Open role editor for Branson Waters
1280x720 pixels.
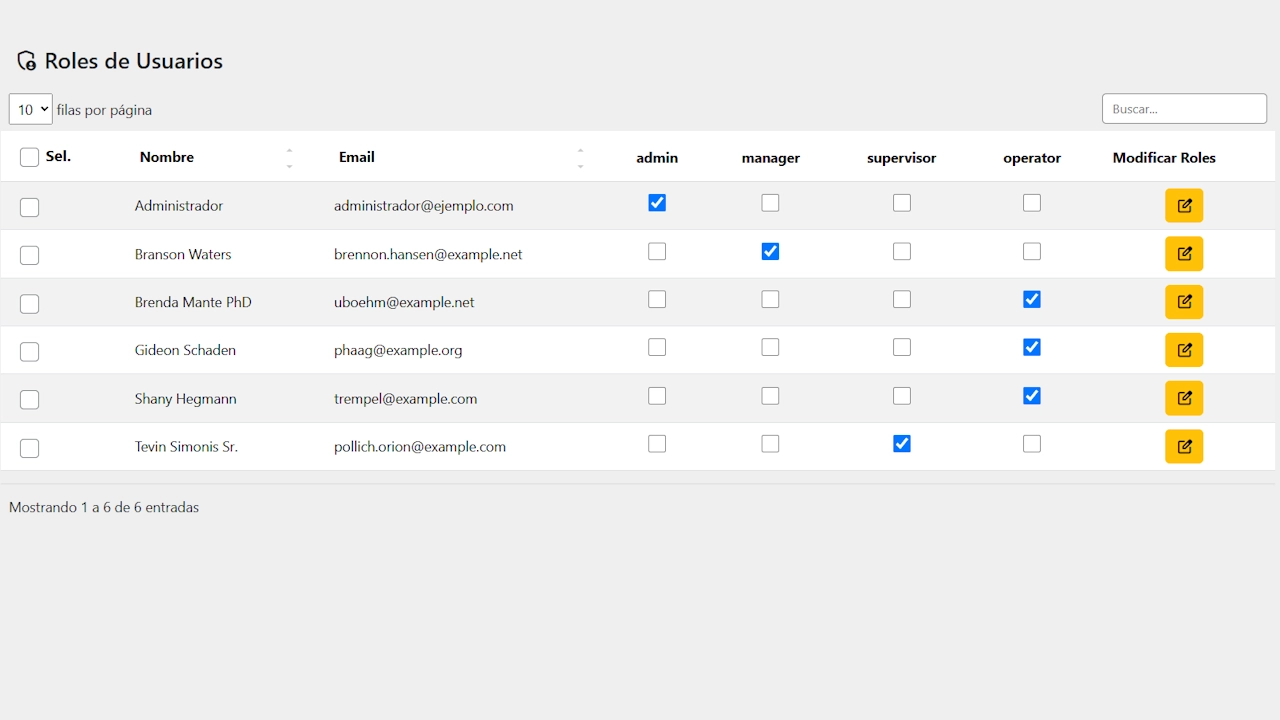pyautogui.click(x=1183, y=254)
